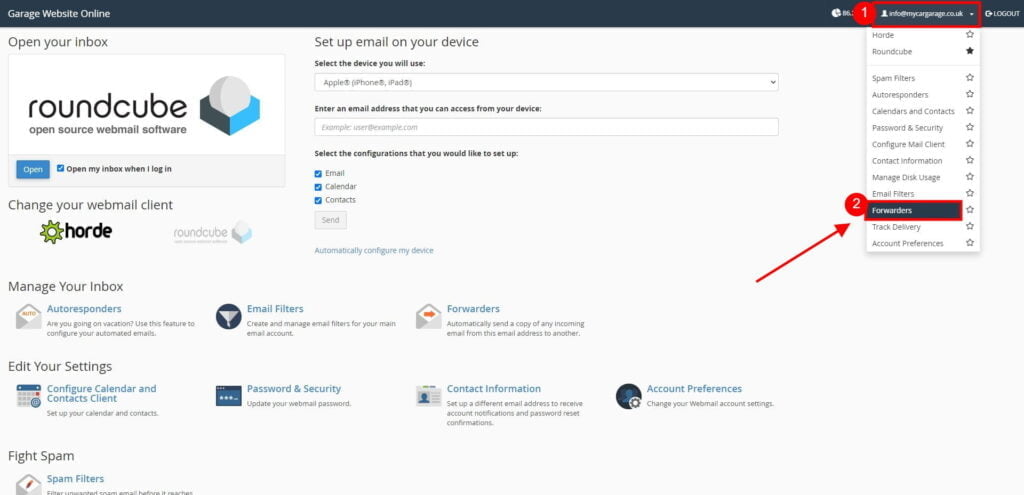The width and height of the screenshot is (1024, 495).
Task: Open the Password & Security heading link
Action: coord(294,389)
